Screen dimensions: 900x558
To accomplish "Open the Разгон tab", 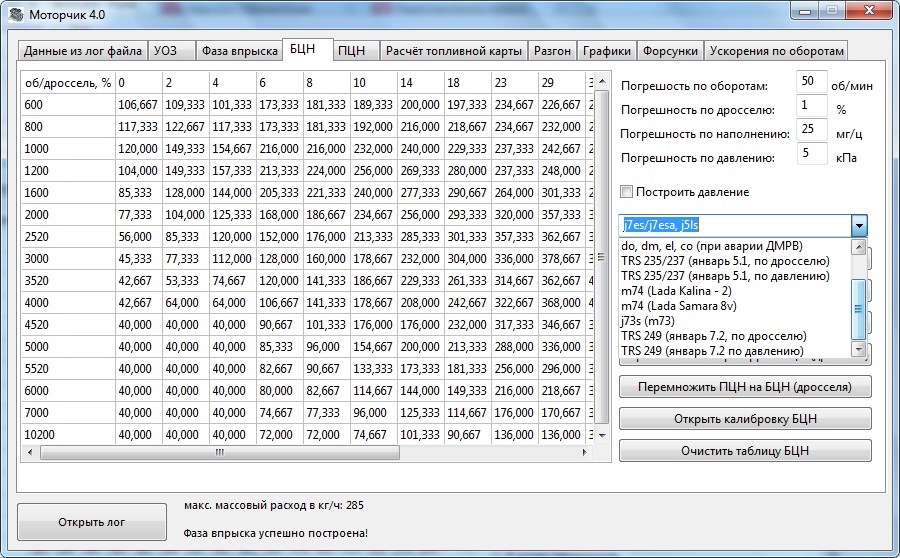I will click(552, 51).
